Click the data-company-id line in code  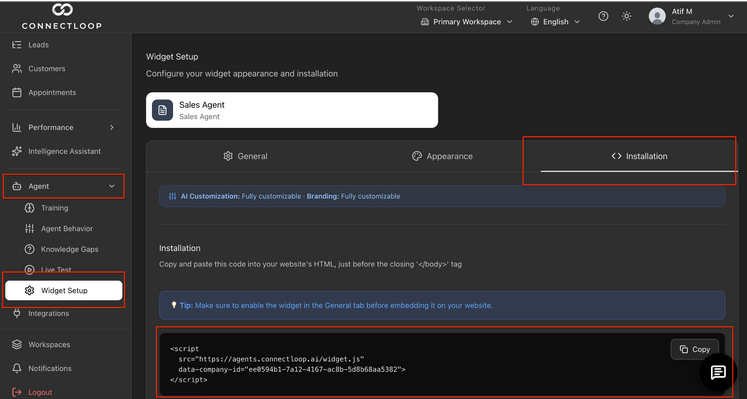(292, 369)
